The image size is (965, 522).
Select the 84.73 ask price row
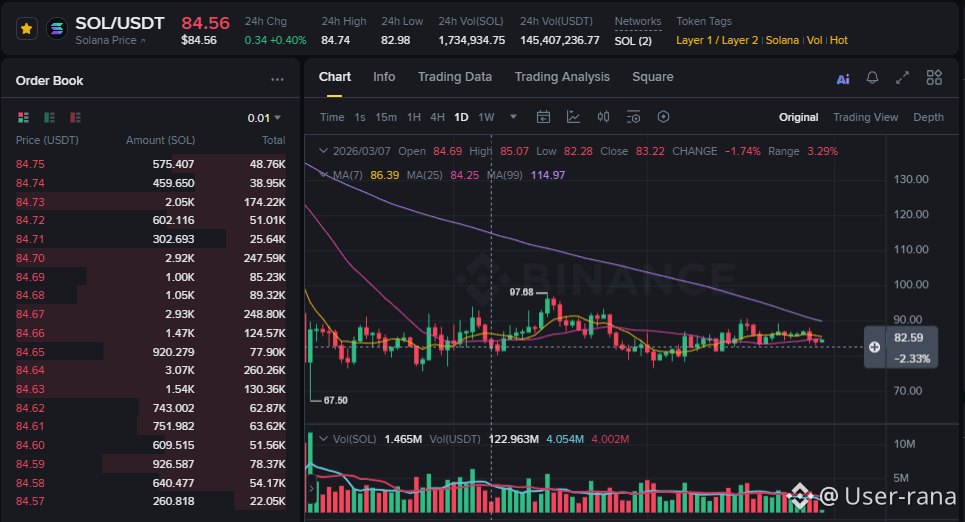(151, 202)
